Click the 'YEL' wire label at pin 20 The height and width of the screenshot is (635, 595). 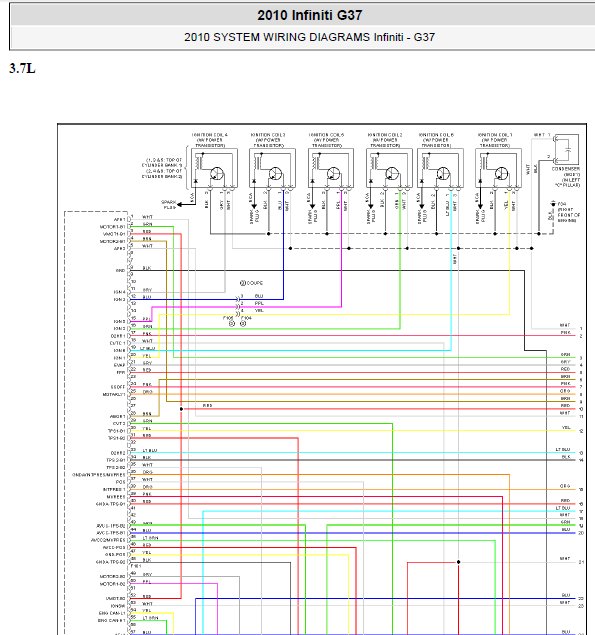[x=147, y=356]
